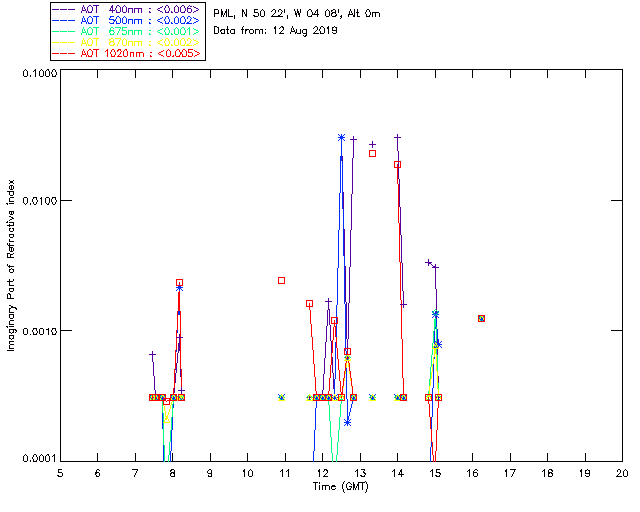Click the 'Data from: 12 Aug 2019' label

click(276, 31)
